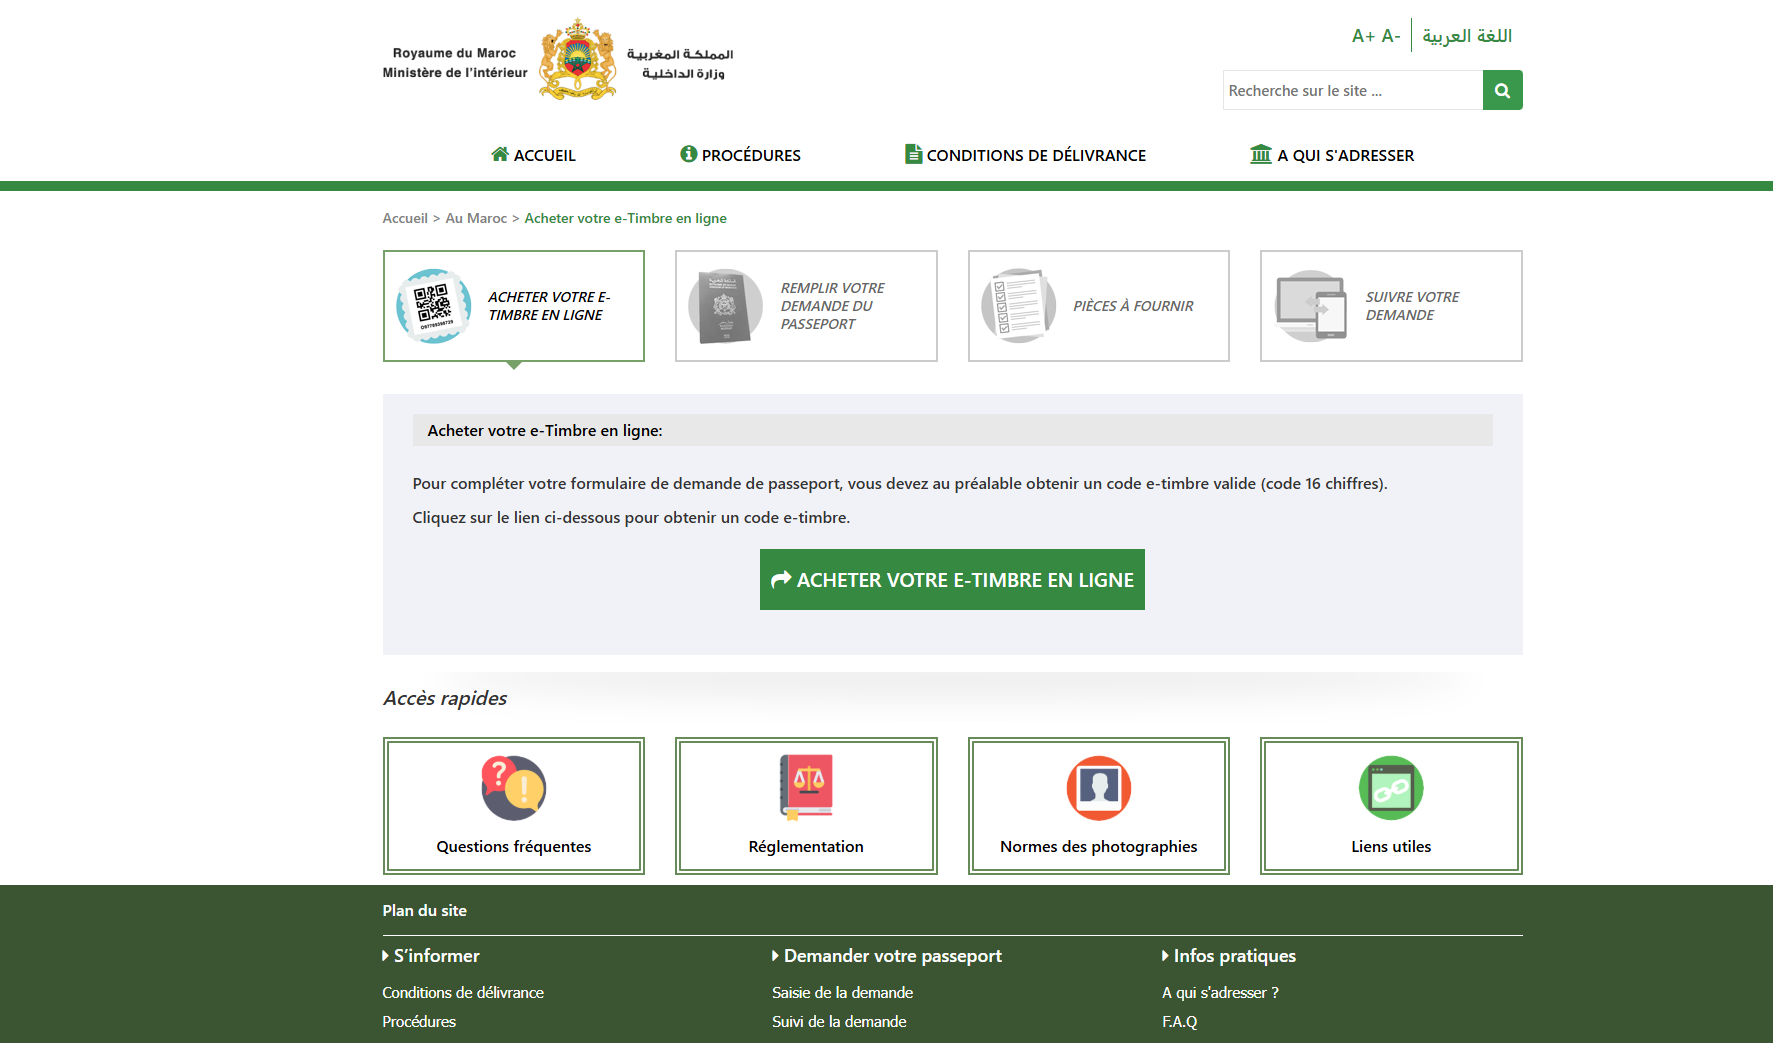Open footer link Procédures
This screenshot has width=1773, height=1043.
pyautogui.click(x=419, y=1021)
